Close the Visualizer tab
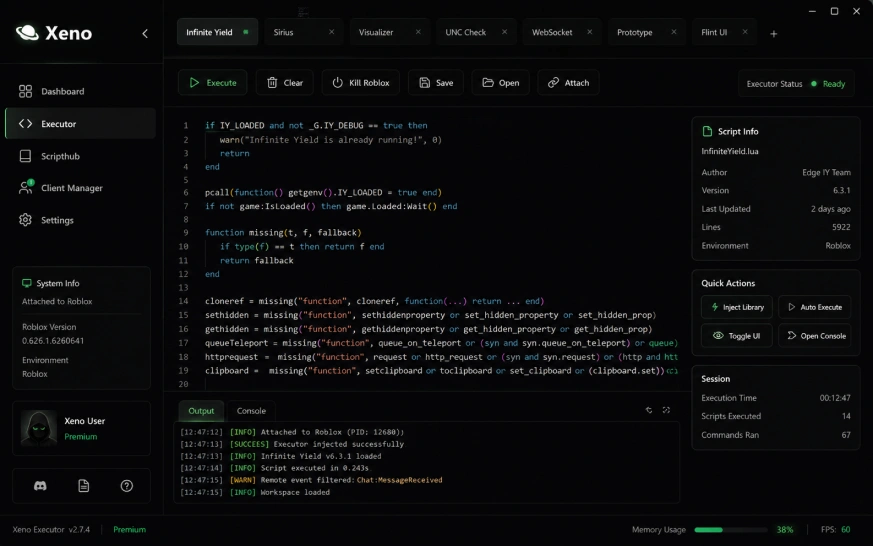873x546 pixels. click(x=418, y=32)
